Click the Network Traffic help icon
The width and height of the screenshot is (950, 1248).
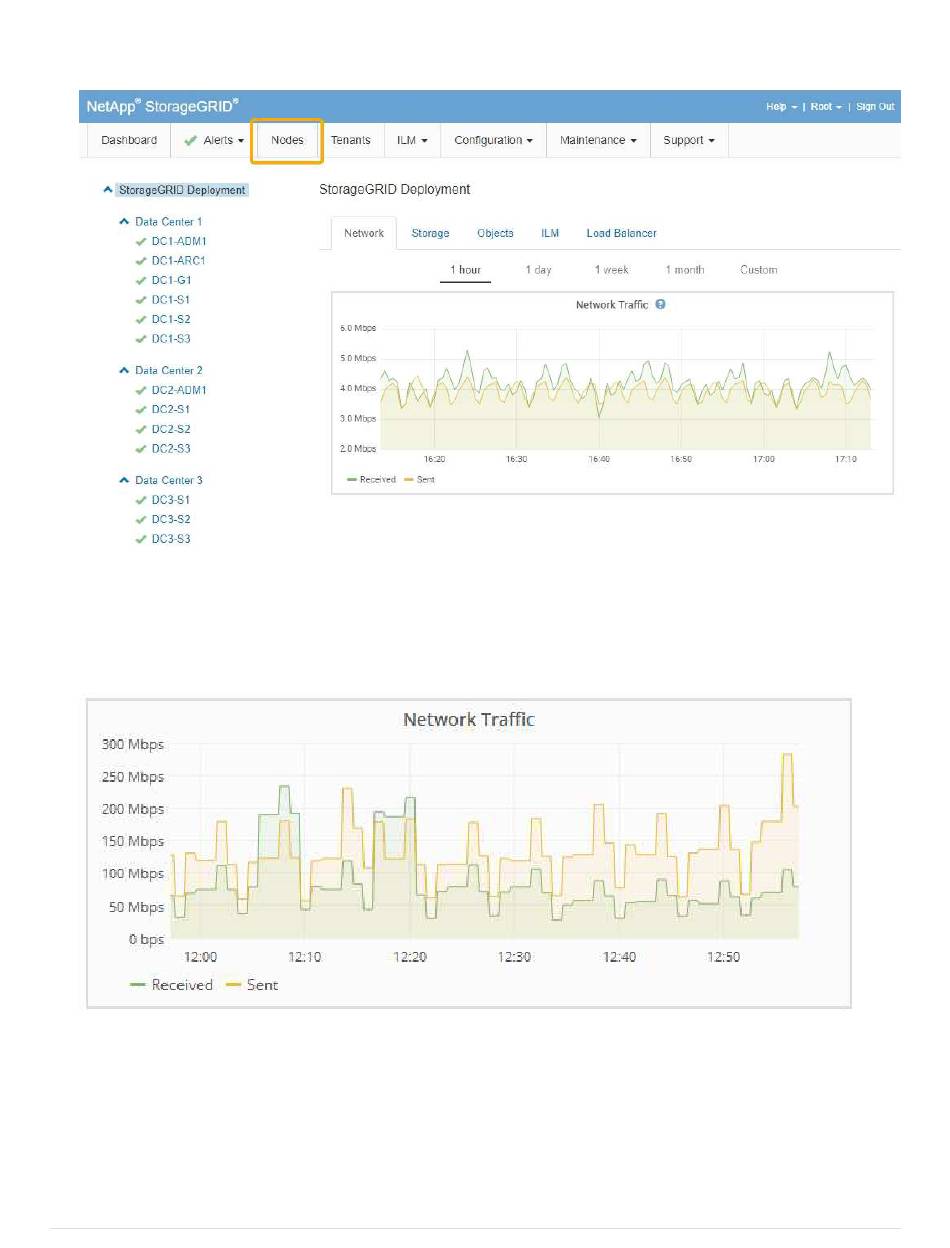click(x=660, y=304)
